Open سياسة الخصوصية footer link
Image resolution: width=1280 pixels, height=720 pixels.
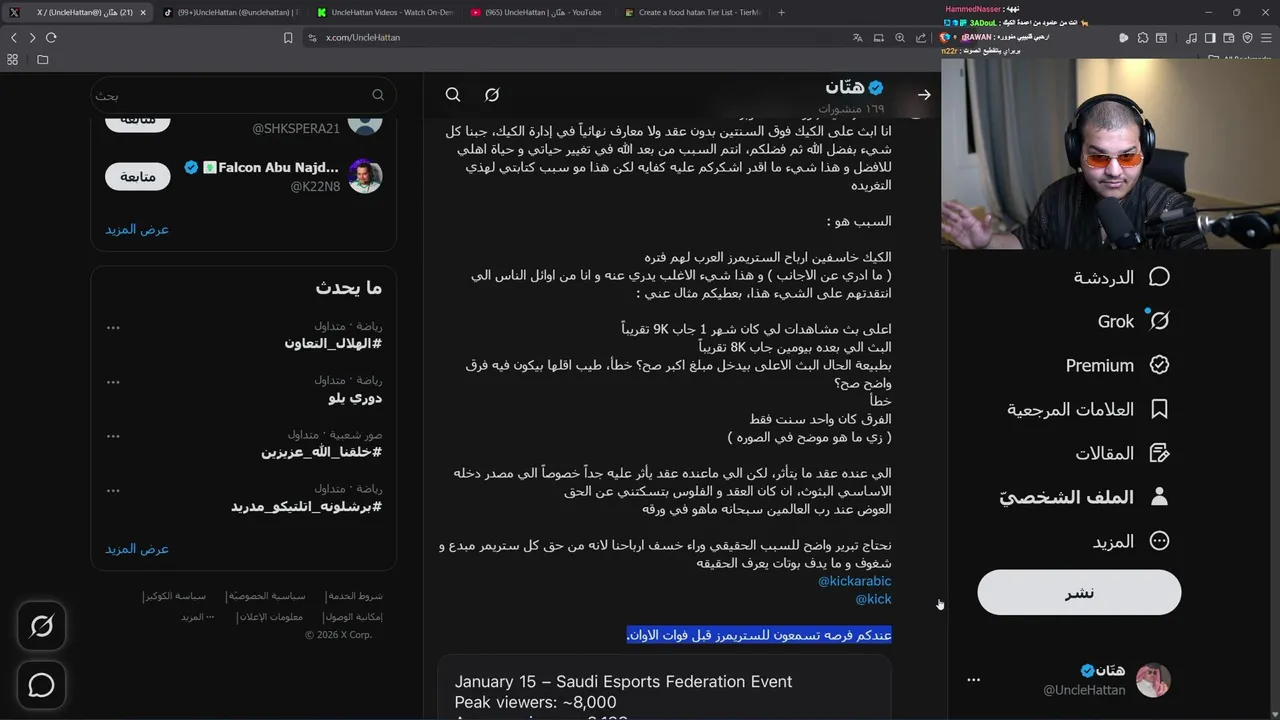[x=268, y=596]
